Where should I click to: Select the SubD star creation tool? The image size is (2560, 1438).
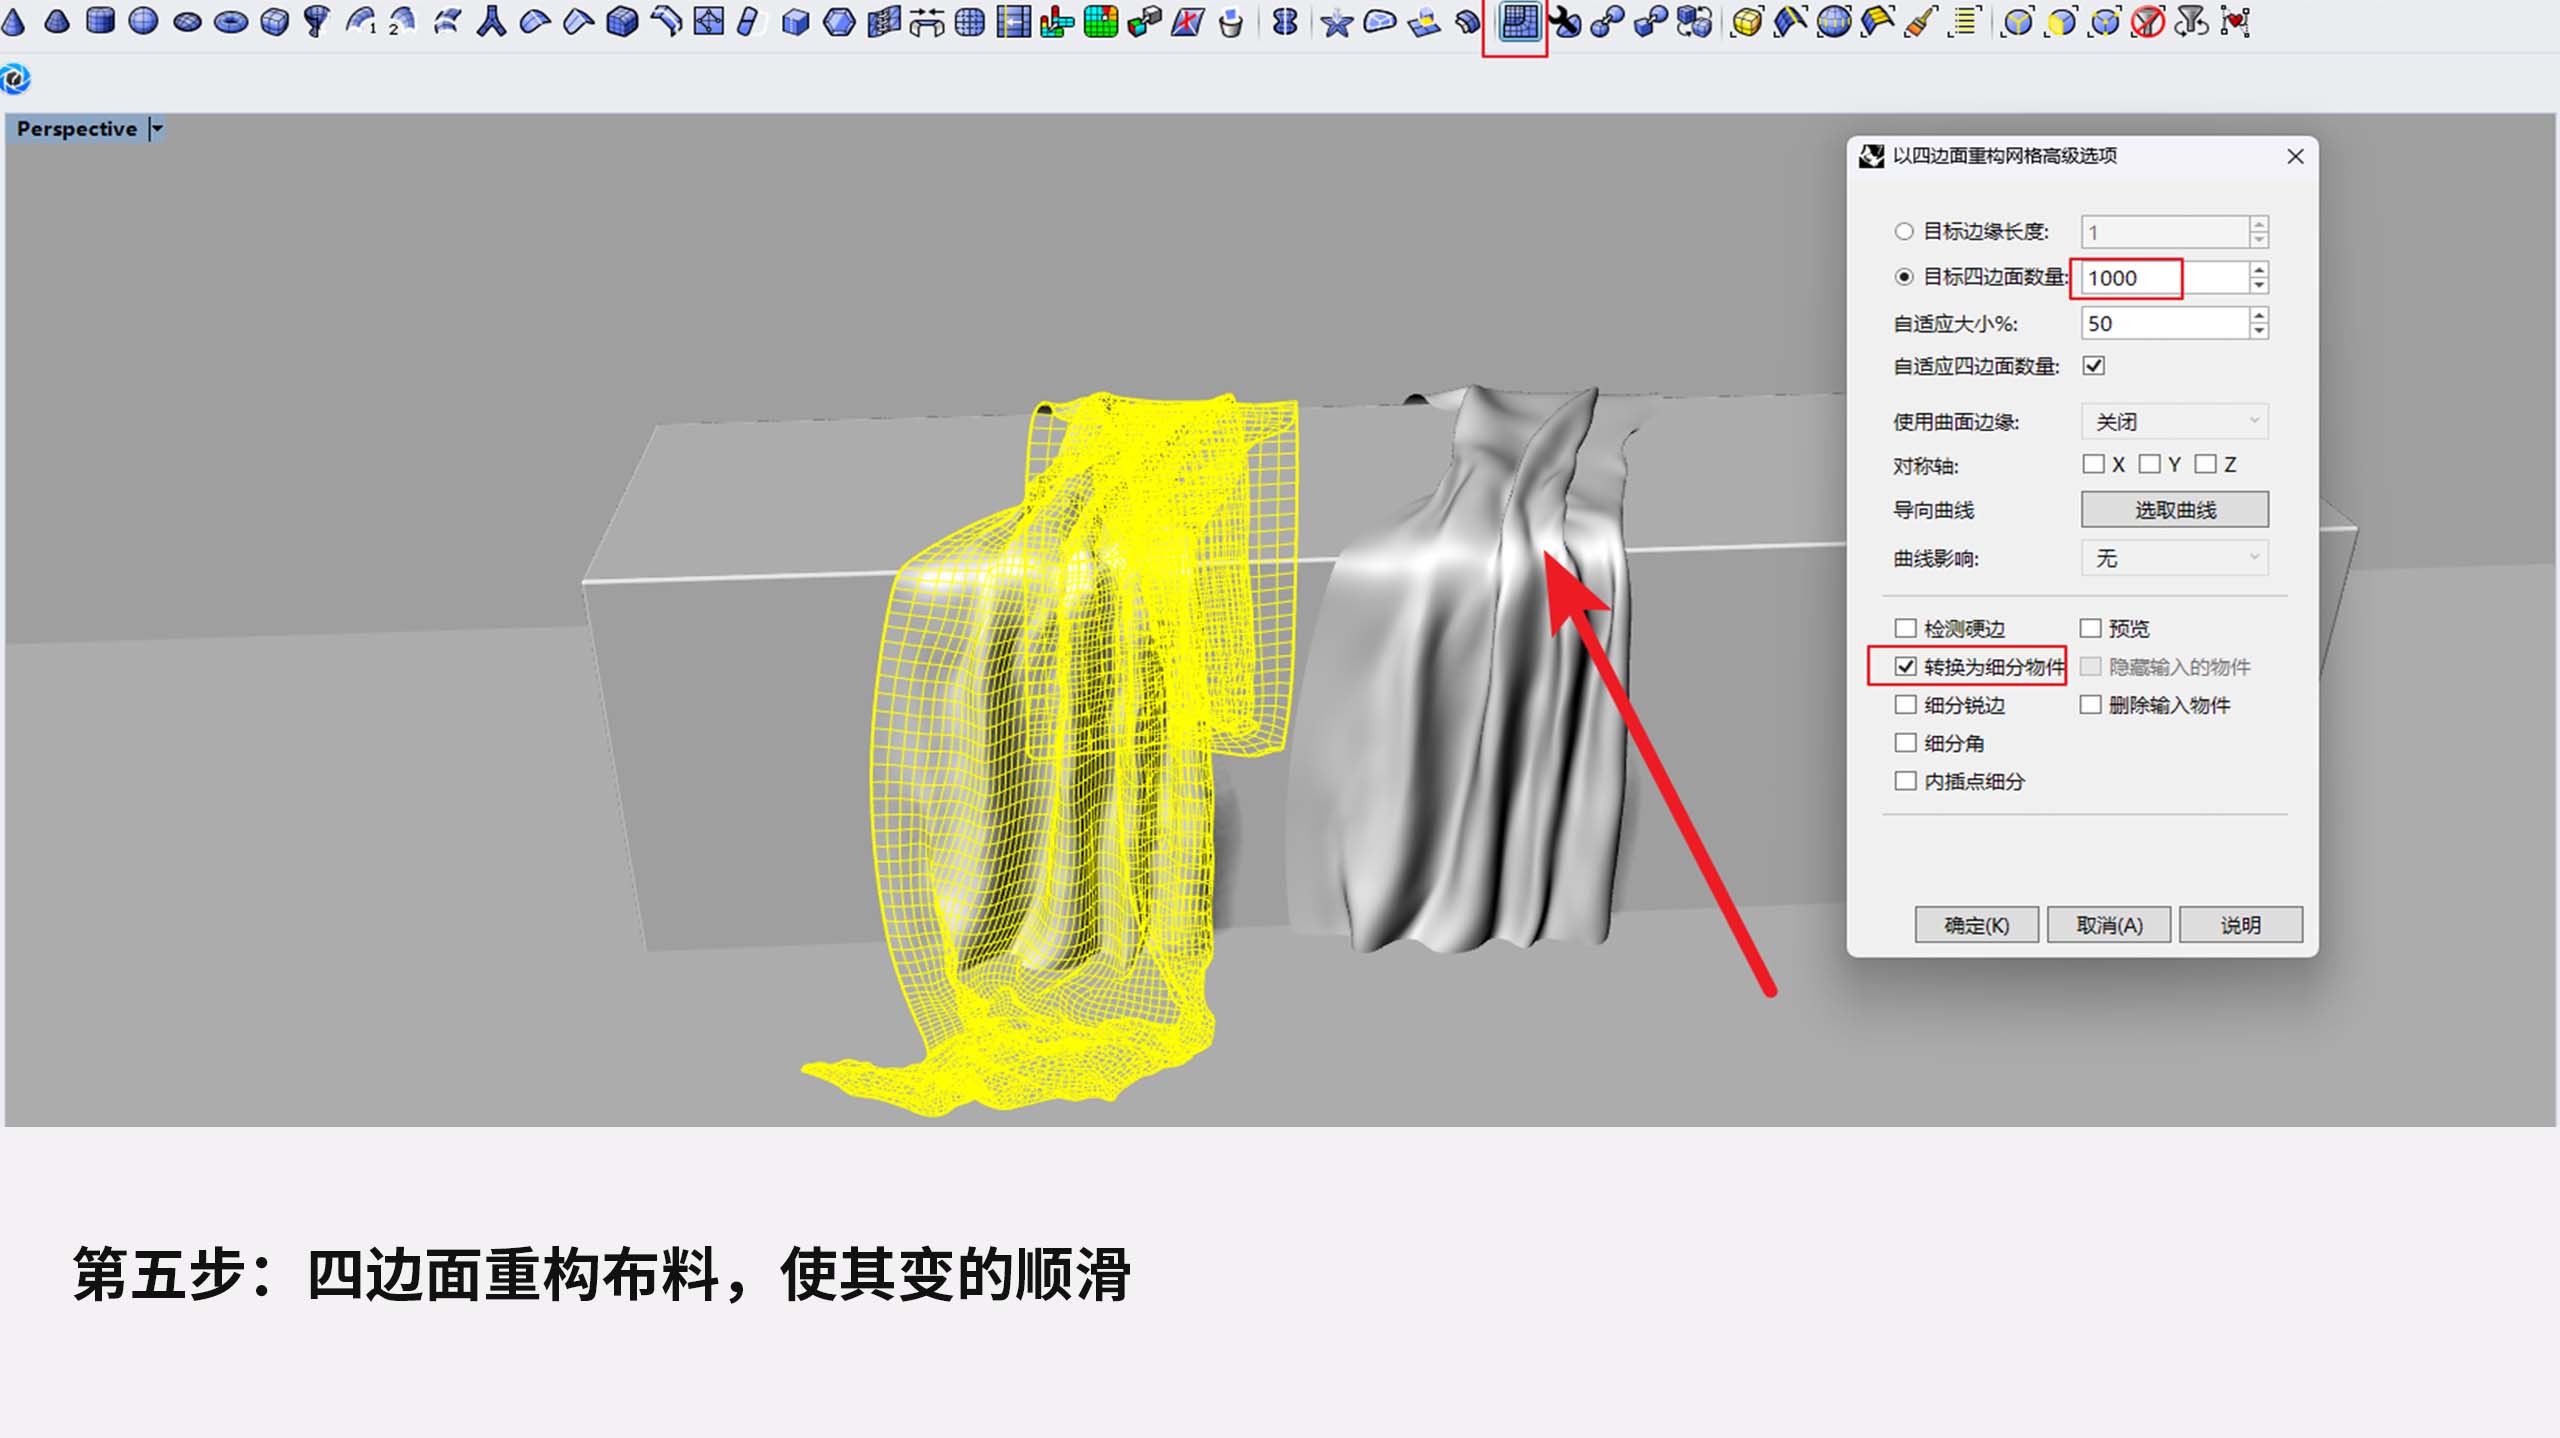pyautogui.click(x=1337, y=24)
